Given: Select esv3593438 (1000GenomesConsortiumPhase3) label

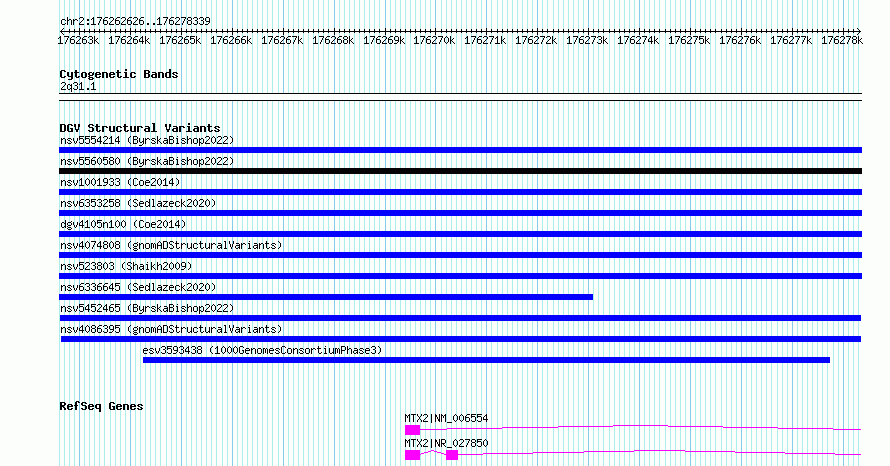Looking at the screenshot, I should pyautogui.click(x=262, y=350).
